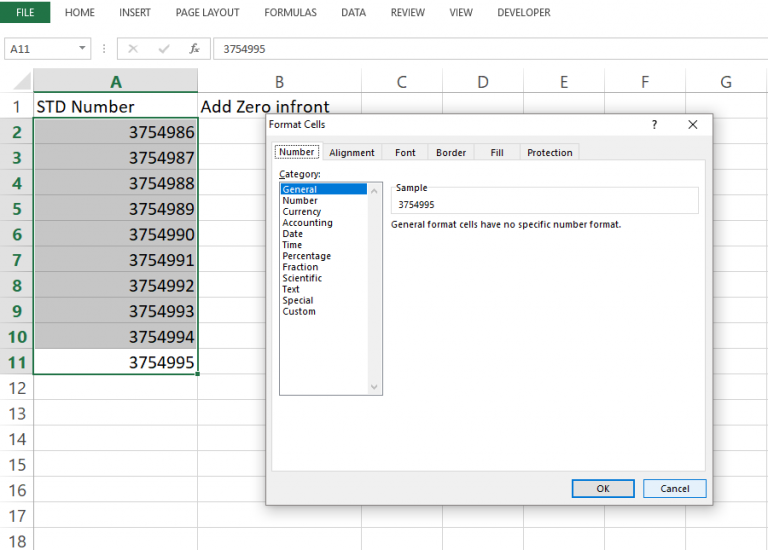Screen dimensions: 768x550
Task: Select row 14 header
Action: click(17, 439)
